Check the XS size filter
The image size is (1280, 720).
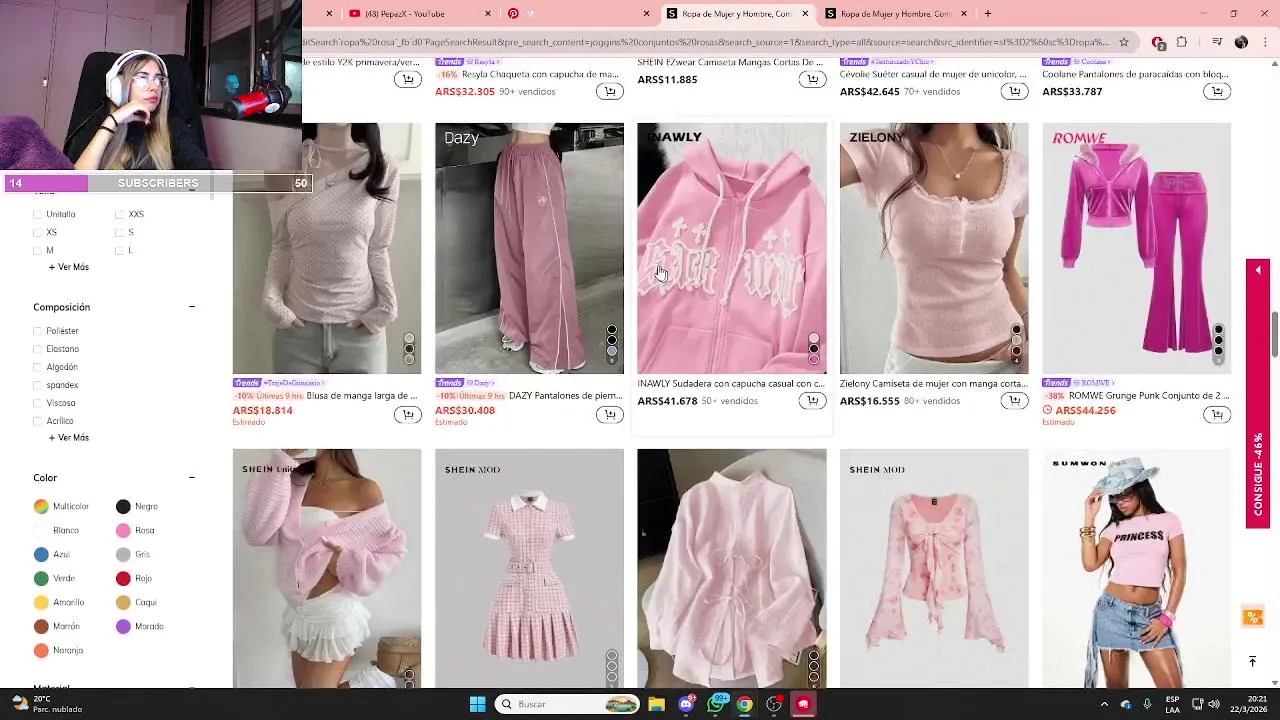(x=38, y=232)
